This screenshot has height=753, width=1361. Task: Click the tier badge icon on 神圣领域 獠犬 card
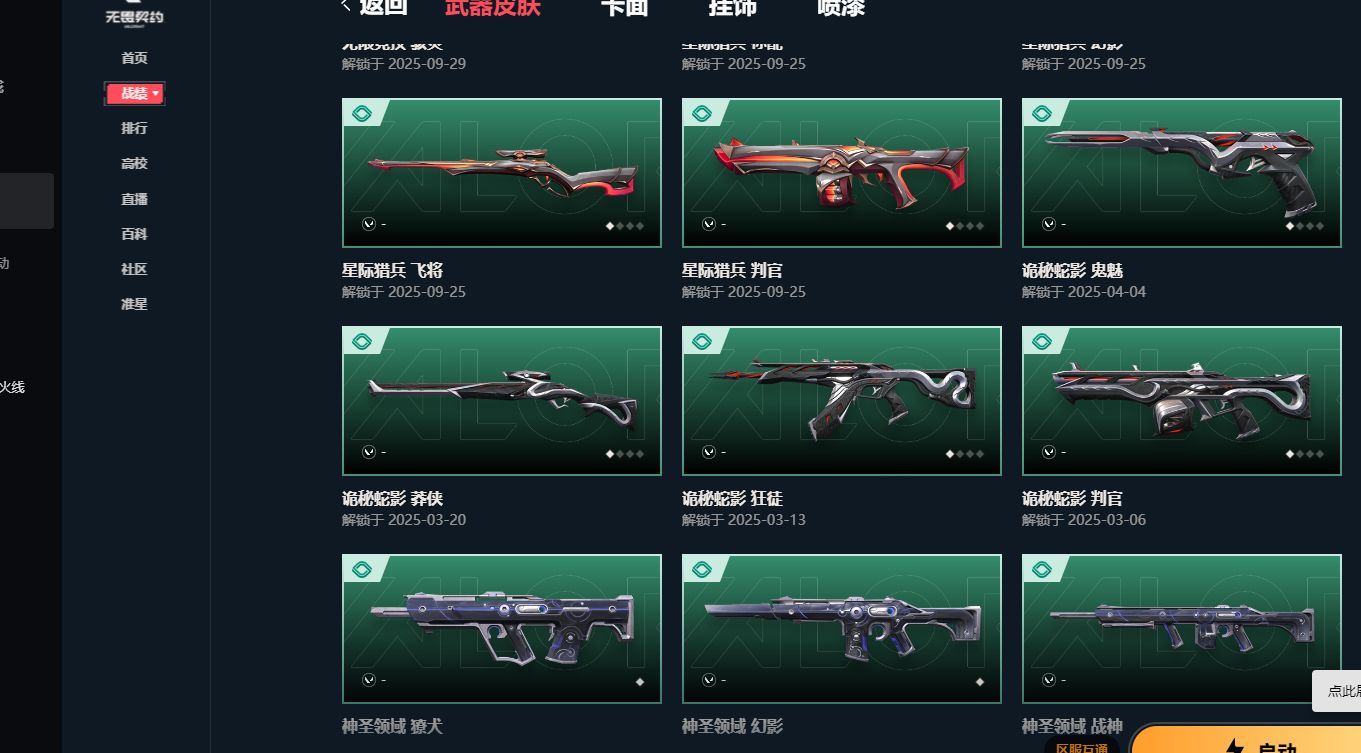362,570
